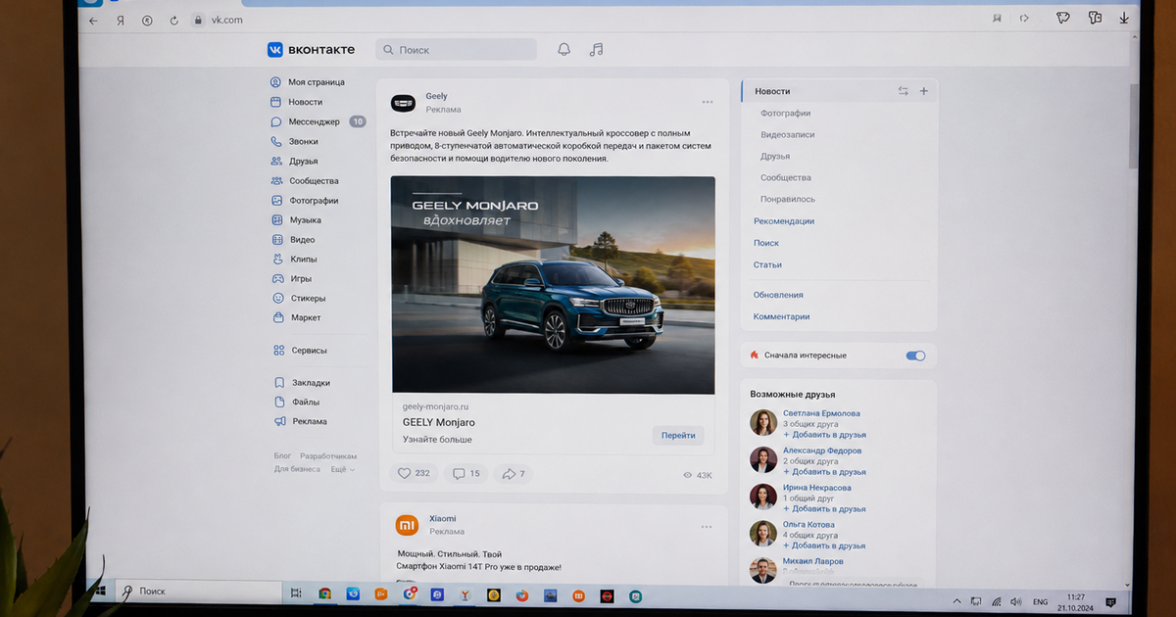Image resolution: width=1176 pixels, height=617 pixels.
Task: Click the Звонки phone icon
Action: pyautogui.click(x=276, y=141)
